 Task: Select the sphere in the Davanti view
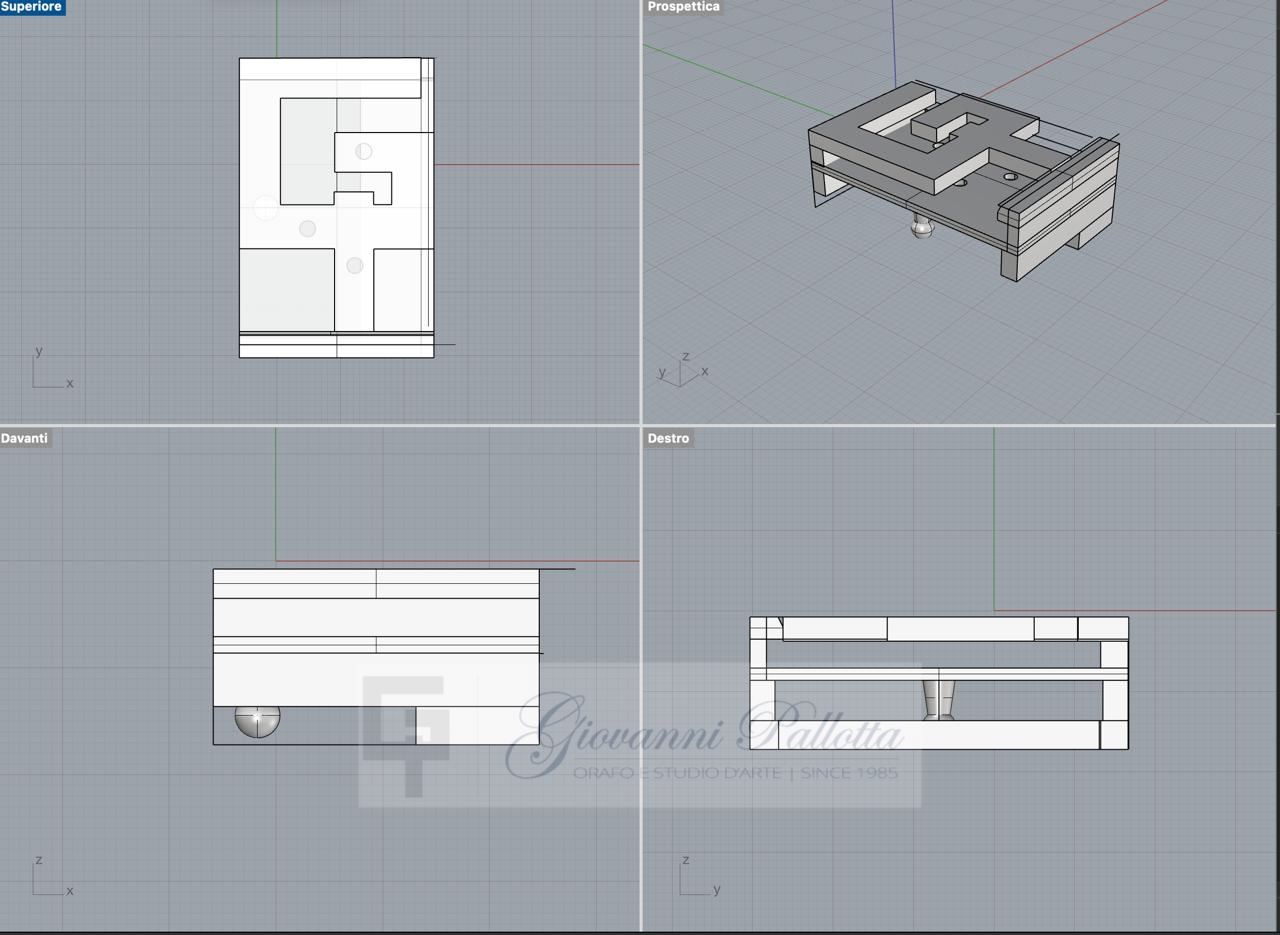click(x=257, y=719)
